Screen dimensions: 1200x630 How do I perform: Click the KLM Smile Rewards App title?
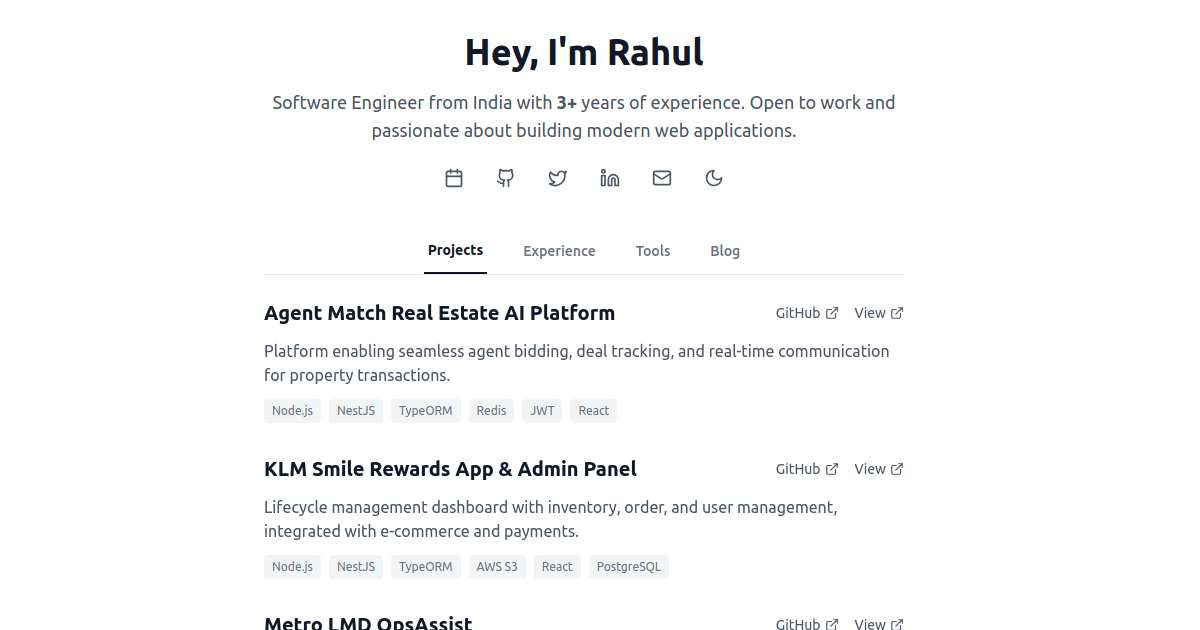point(450,469)
